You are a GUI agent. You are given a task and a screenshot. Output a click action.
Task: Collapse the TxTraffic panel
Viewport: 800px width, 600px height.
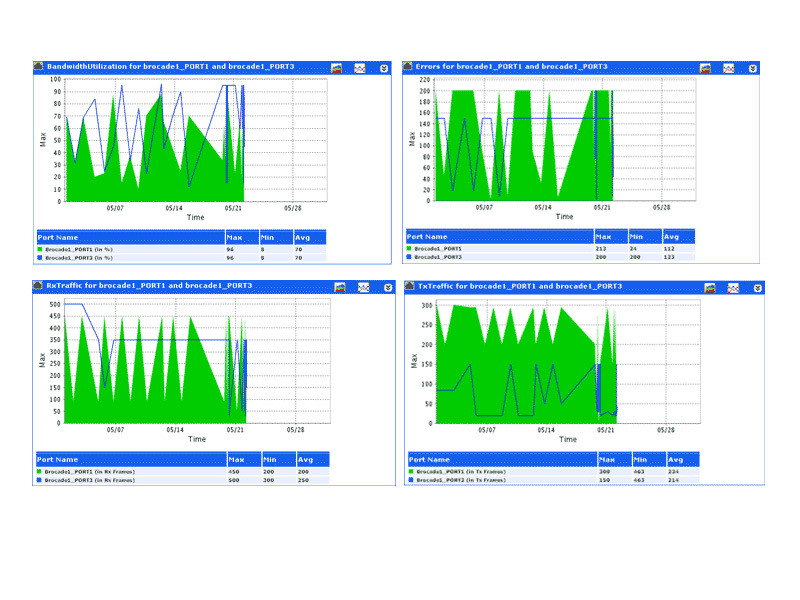point(758,288)
